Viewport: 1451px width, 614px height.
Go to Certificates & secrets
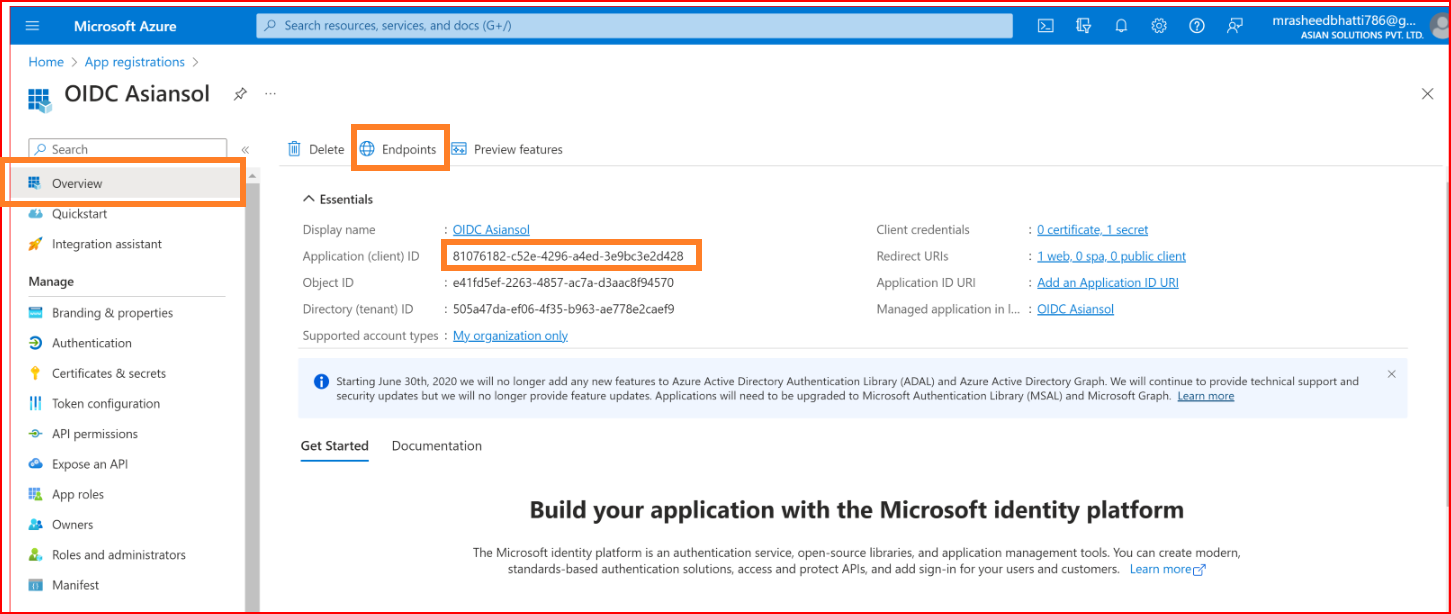pyautogui.click(x=109, y=373)
